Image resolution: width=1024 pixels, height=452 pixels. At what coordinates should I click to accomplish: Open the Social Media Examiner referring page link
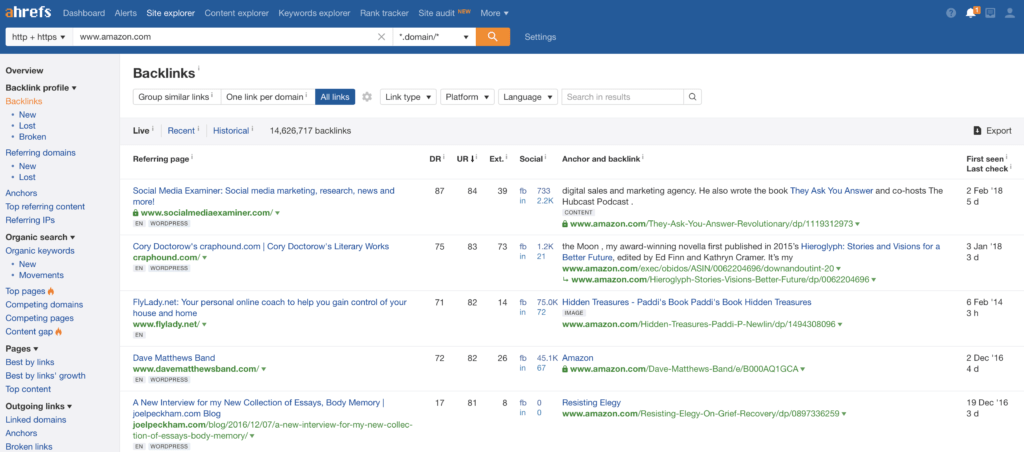tap(263, 197)
